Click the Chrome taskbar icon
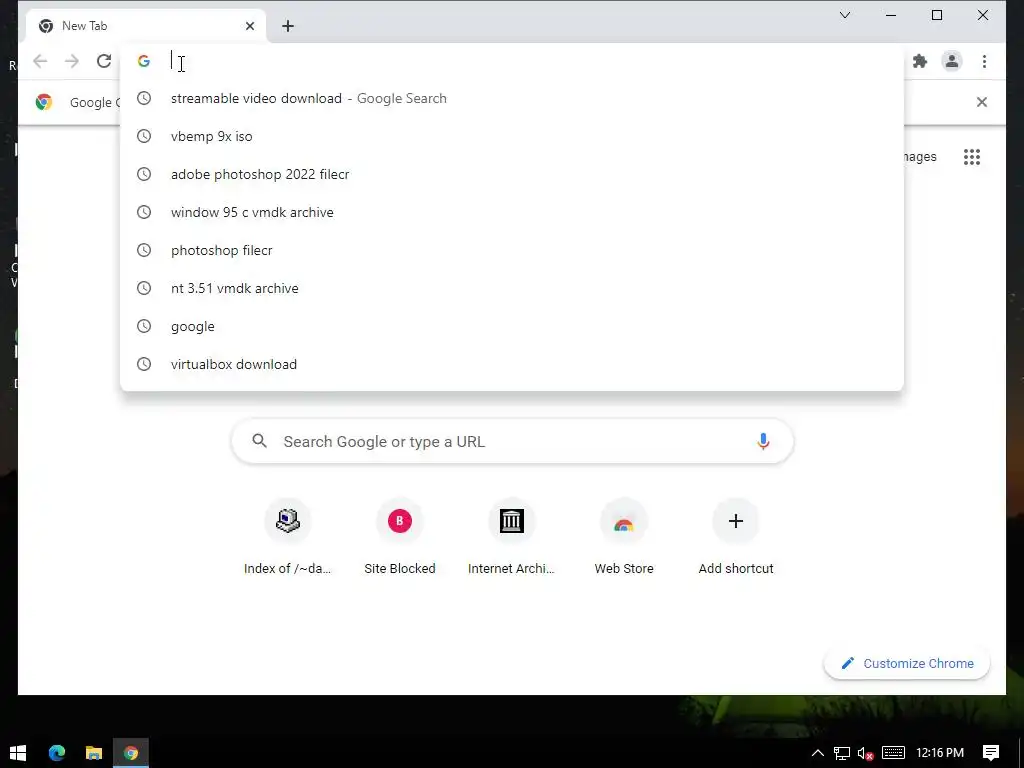The height and width of the screenshot is (768, 1024). [131, 753]
